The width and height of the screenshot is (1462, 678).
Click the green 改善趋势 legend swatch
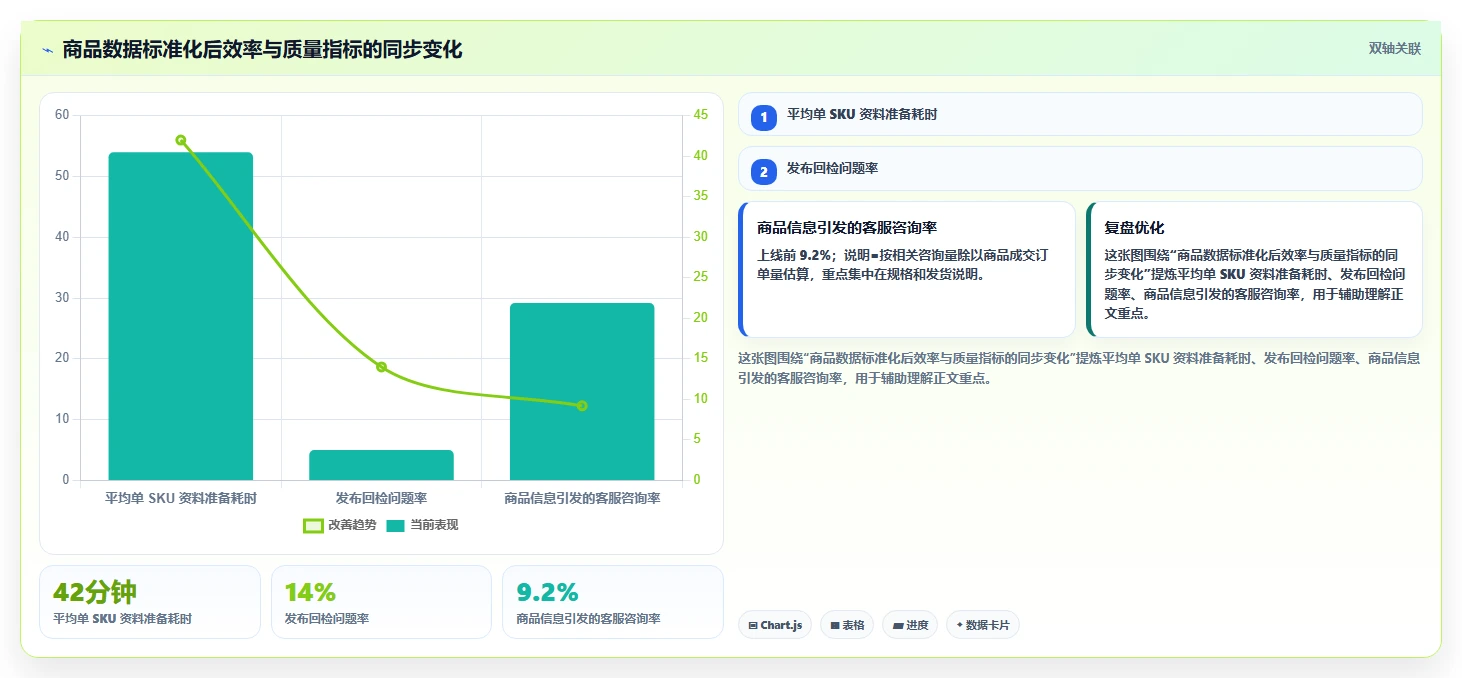313,525
